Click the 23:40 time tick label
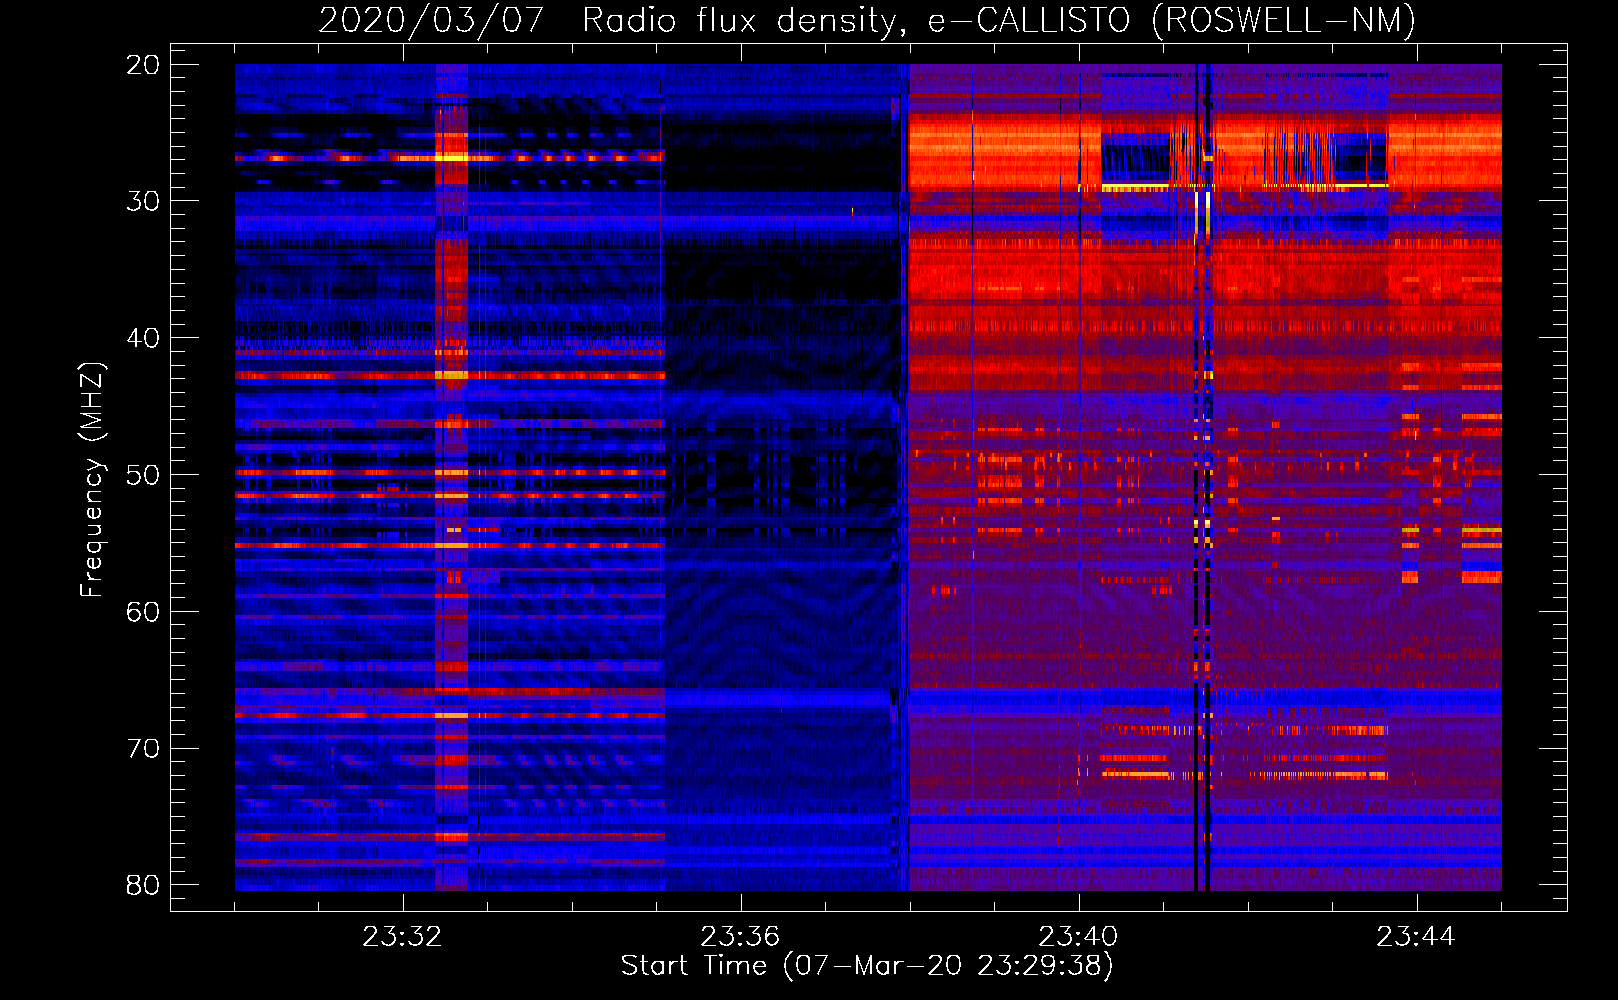This screenshot has height=1000, width=1618. (1078, 937)
